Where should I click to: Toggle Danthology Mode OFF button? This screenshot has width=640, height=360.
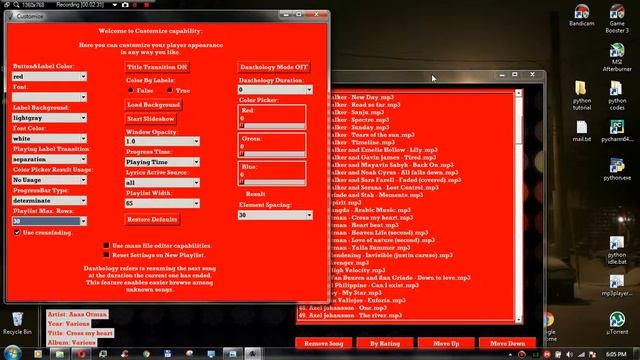click(x=274, y=67)
